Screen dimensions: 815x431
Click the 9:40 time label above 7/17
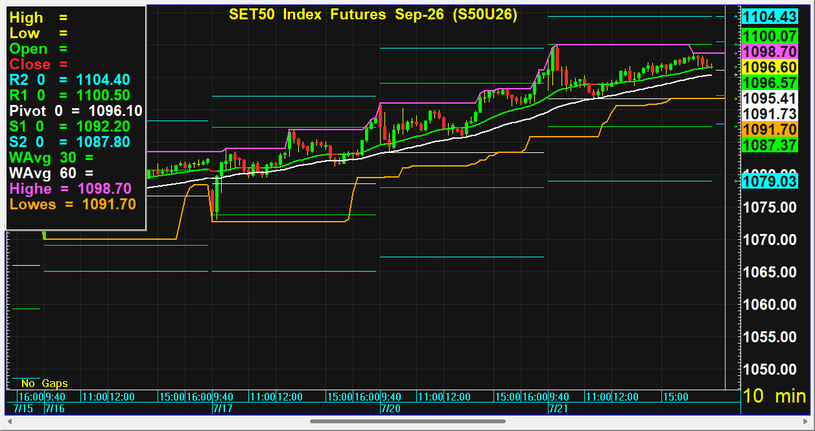pyautogui.click(x=223, y=397)
